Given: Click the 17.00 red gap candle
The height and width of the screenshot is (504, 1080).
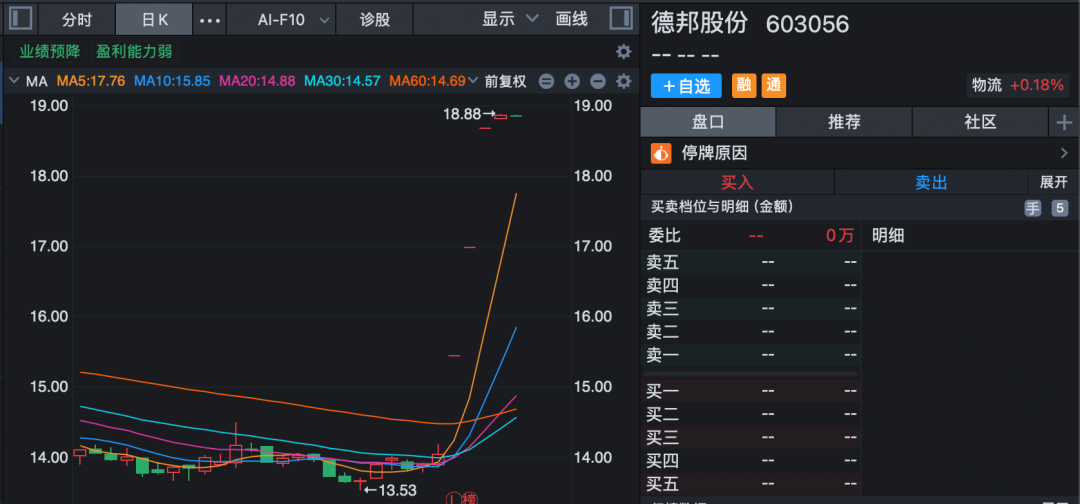Looking at the screenshot, I should [470, 246].
